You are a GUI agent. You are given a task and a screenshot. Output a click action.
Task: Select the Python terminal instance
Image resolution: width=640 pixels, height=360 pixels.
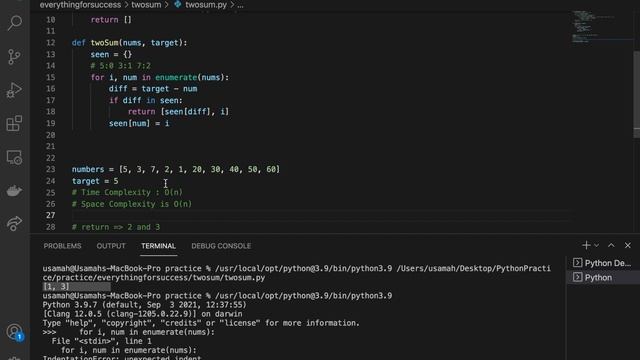(x=602, y=278)
